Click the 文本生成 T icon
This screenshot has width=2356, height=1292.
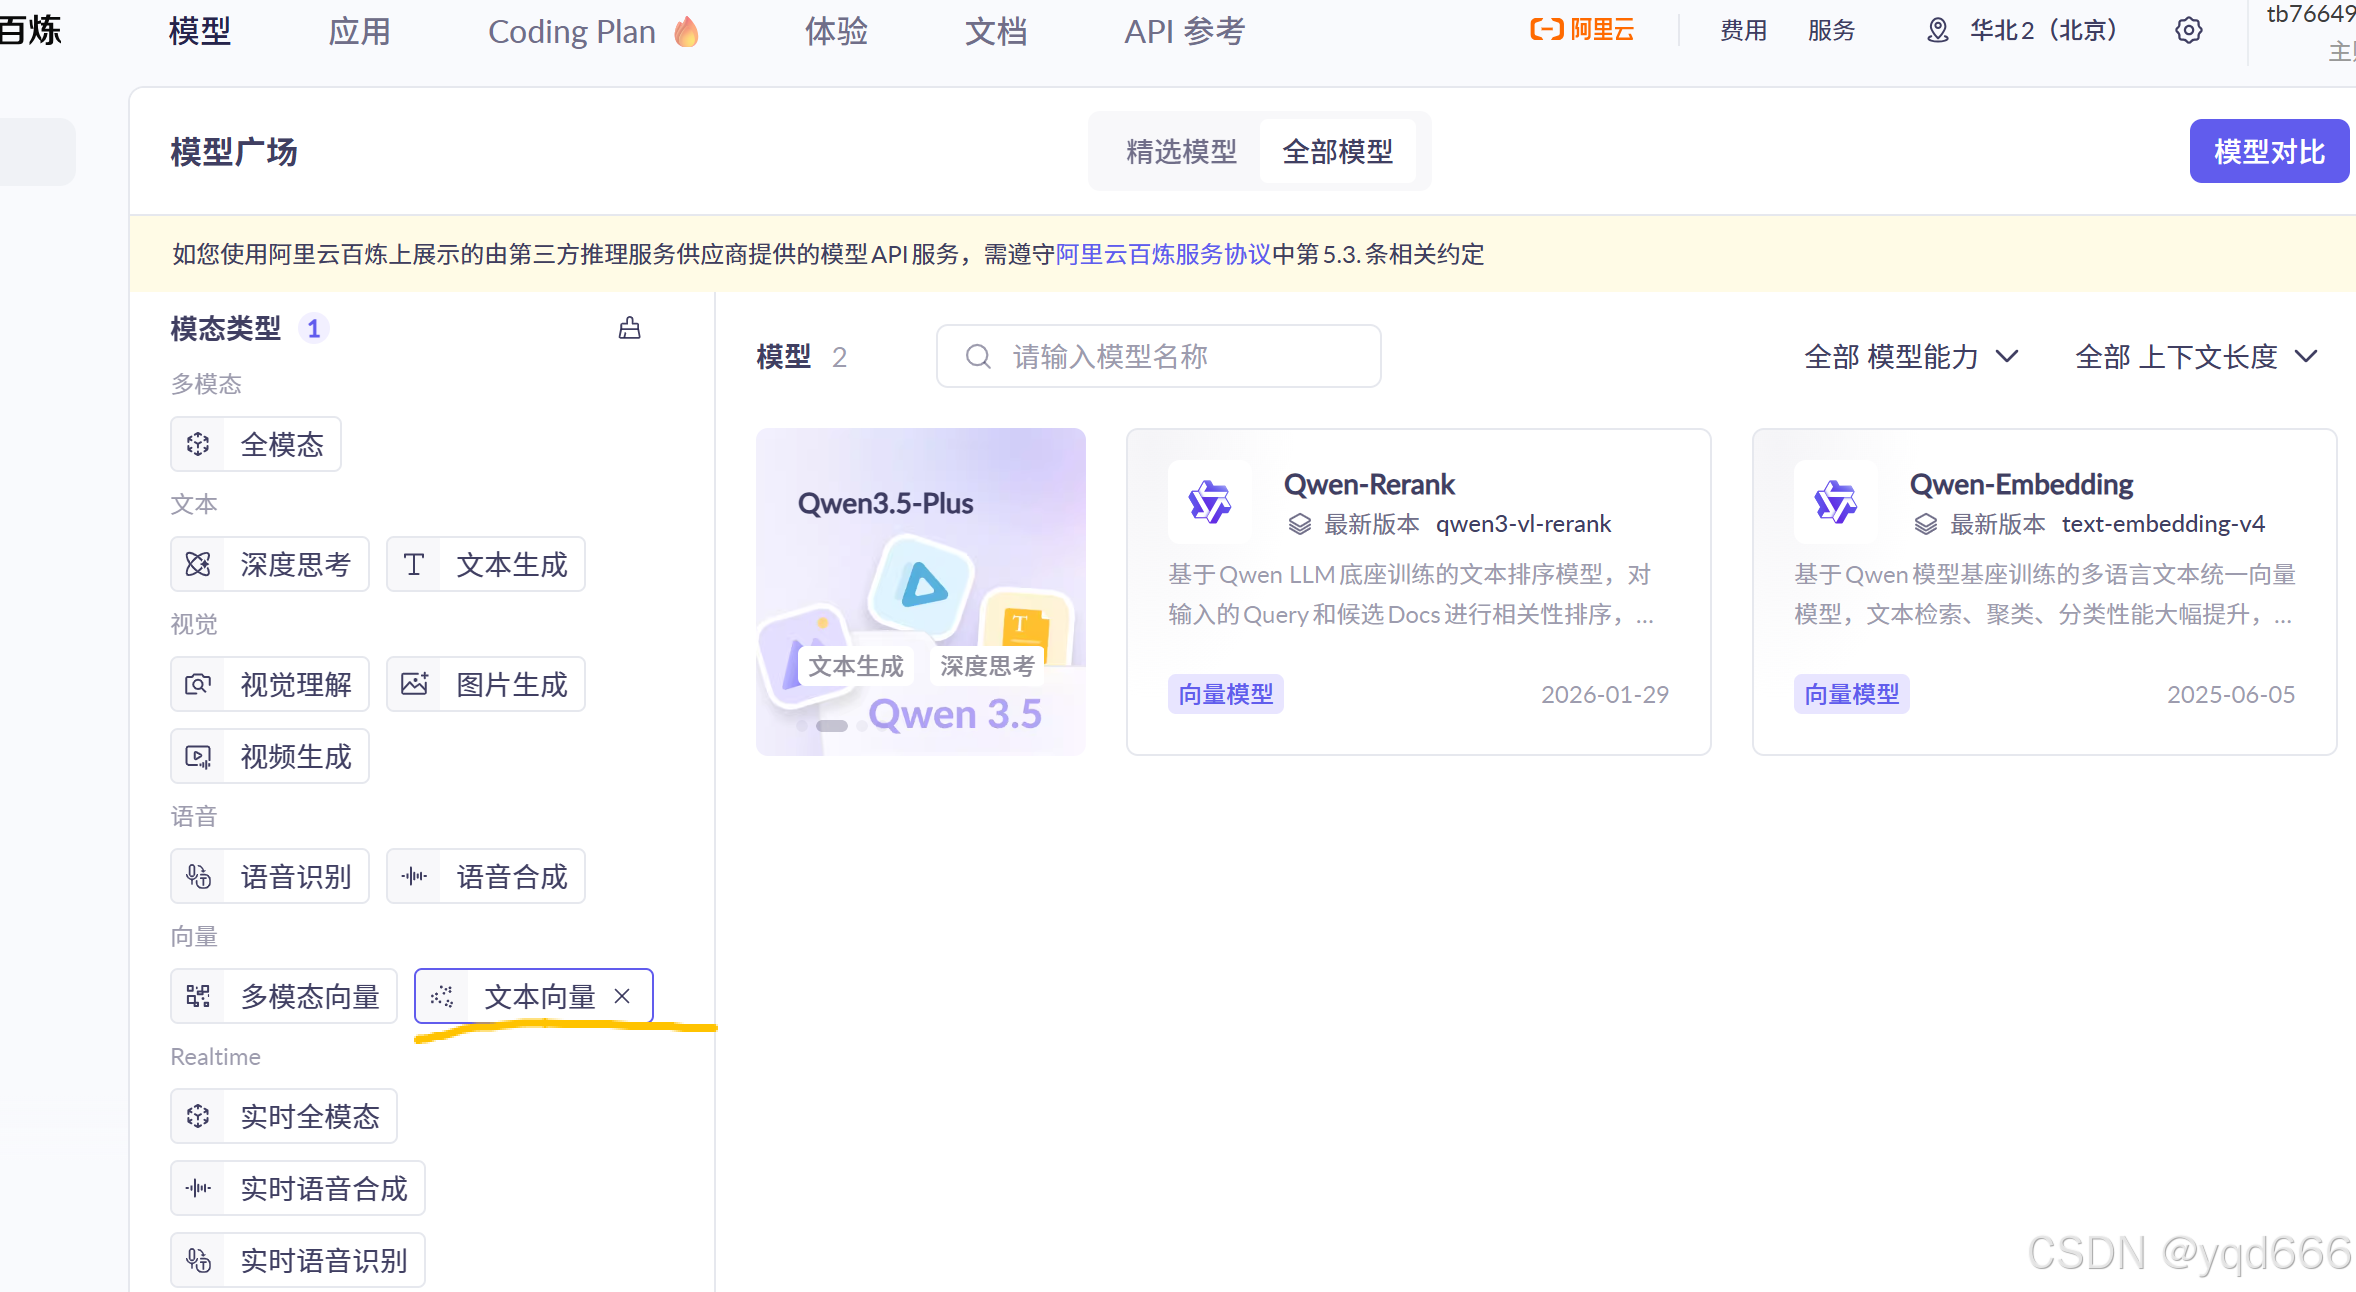(414, 564)
